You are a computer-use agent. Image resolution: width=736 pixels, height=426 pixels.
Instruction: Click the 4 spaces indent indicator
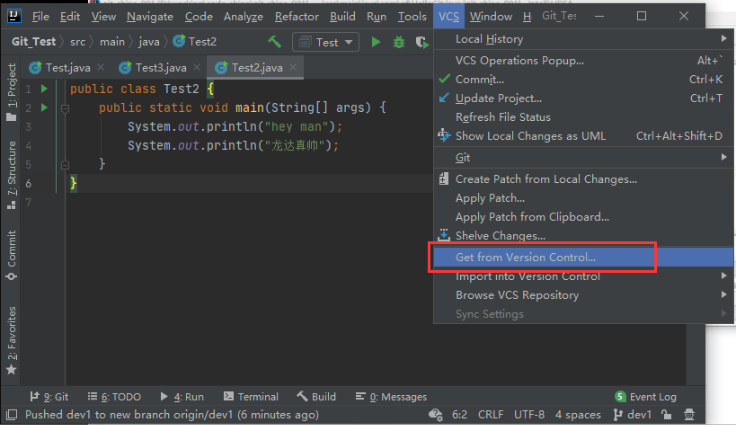click(x=578, y=415)
